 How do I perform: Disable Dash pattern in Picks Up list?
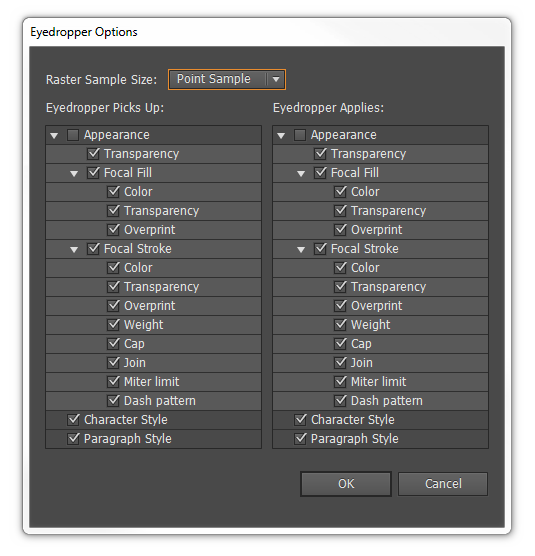click(x=113, y=401)
